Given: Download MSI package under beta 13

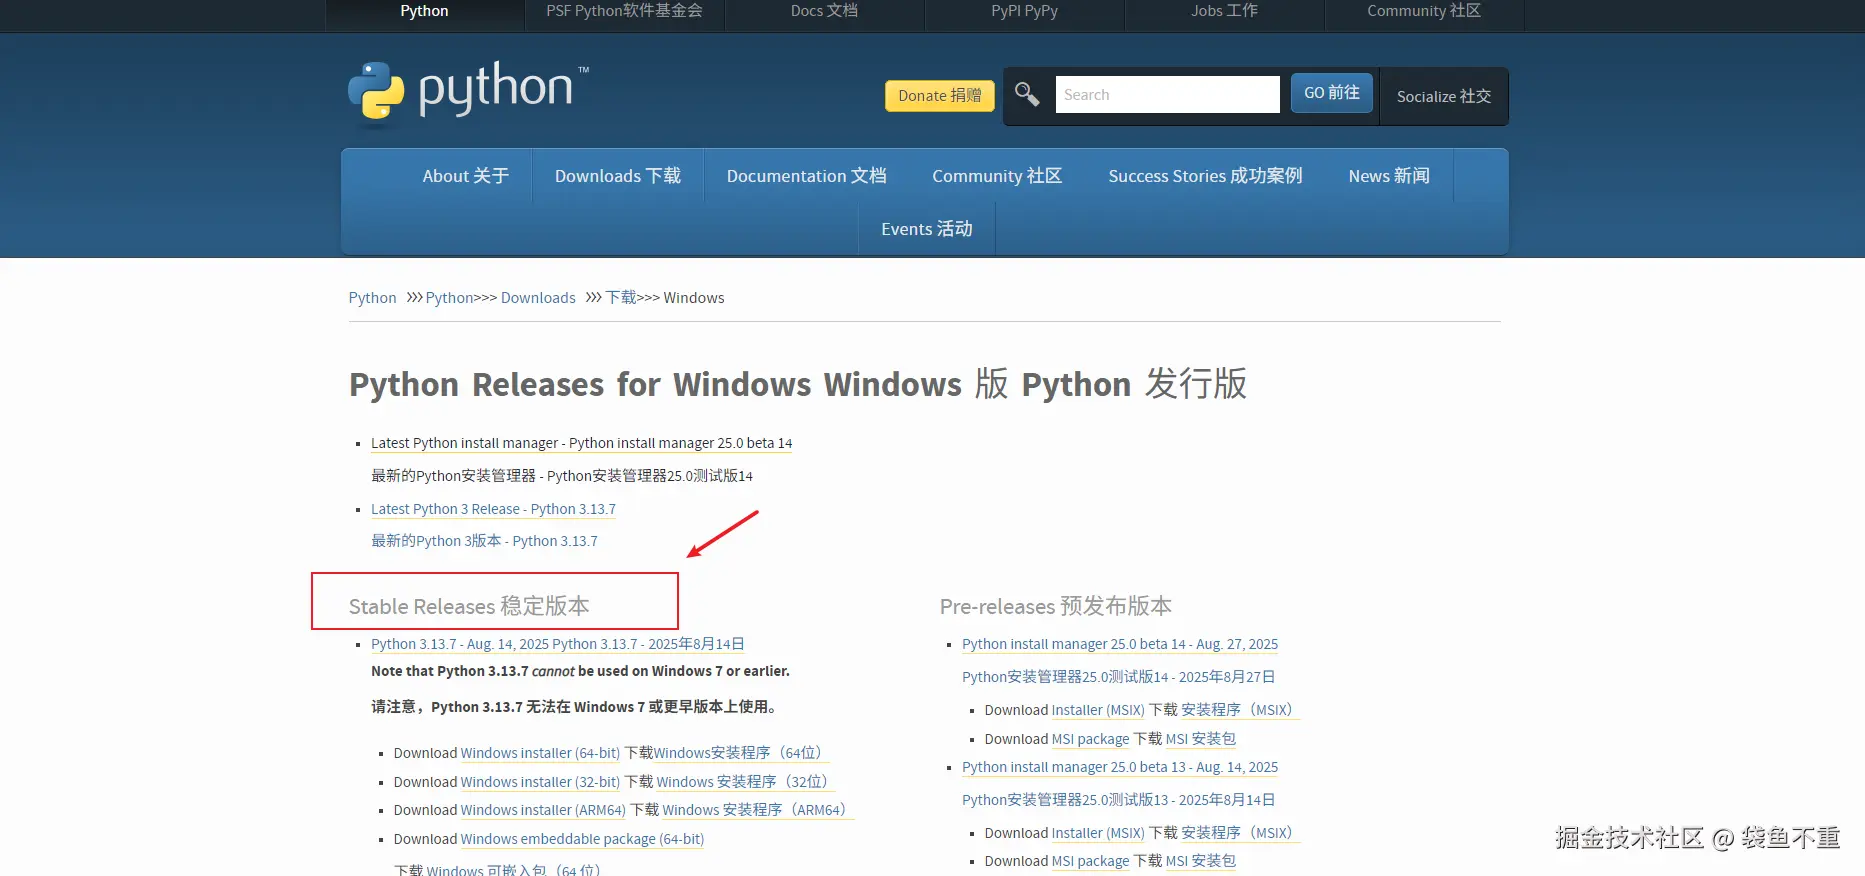Looking at the screenshot, I should coord(1090,861).
